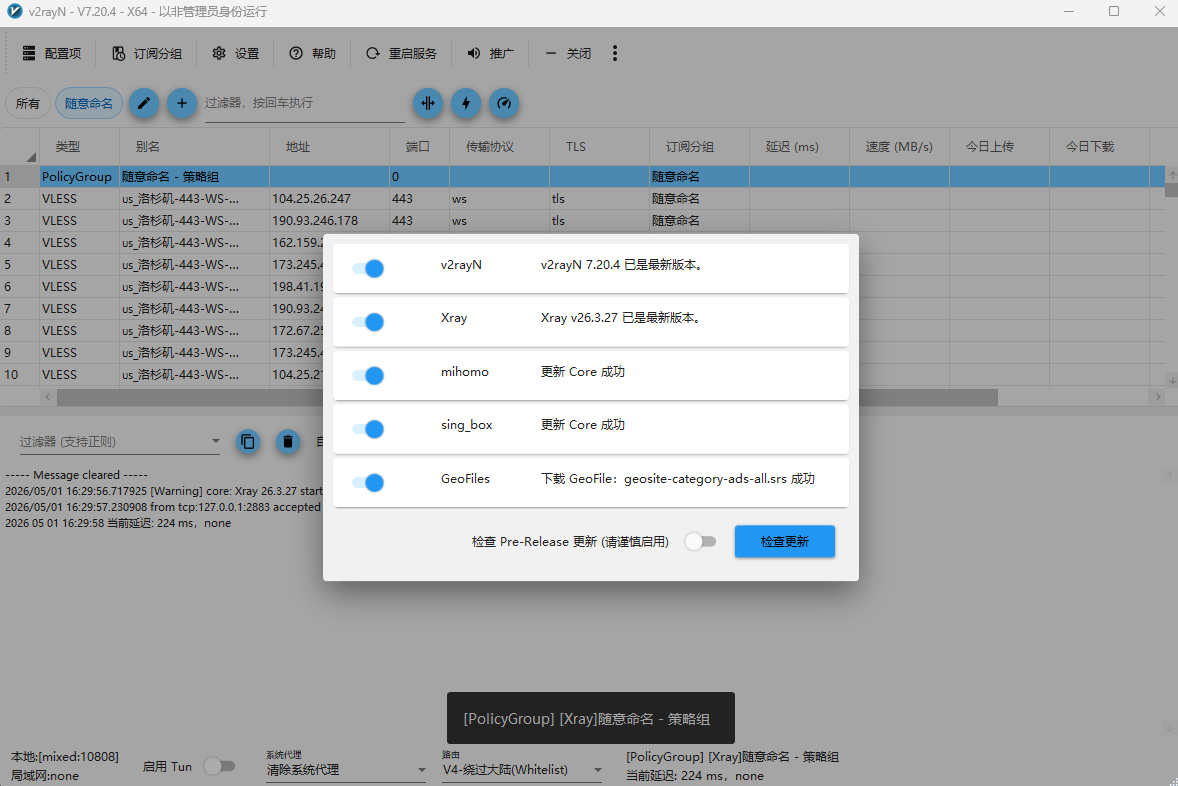Click the select-all corner of the server table
The image size is (1178, 786).
(x=20, y=147)
